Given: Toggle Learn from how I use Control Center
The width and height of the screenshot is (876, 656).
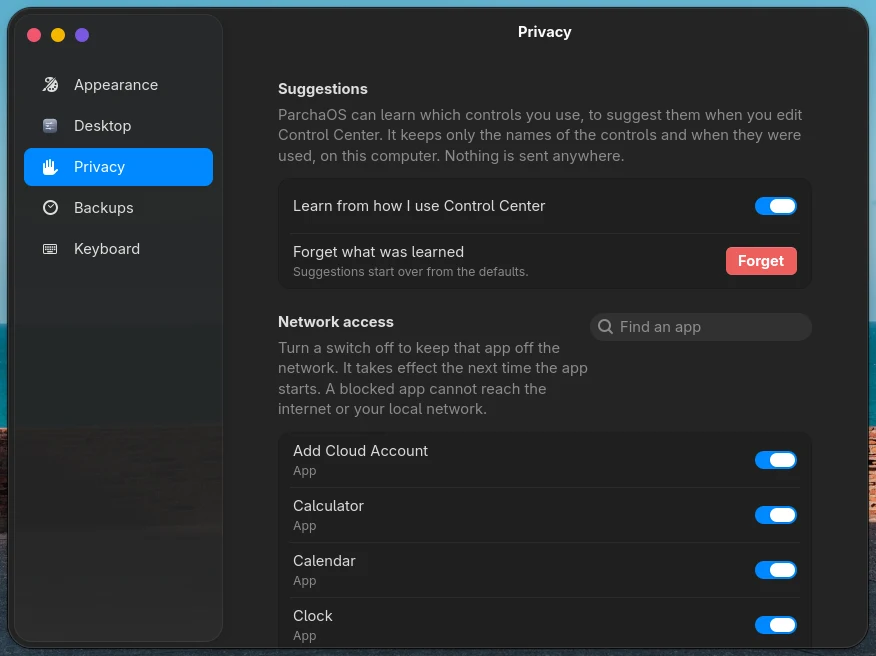Looking at the screenshot, I should (x=775, y=206).
